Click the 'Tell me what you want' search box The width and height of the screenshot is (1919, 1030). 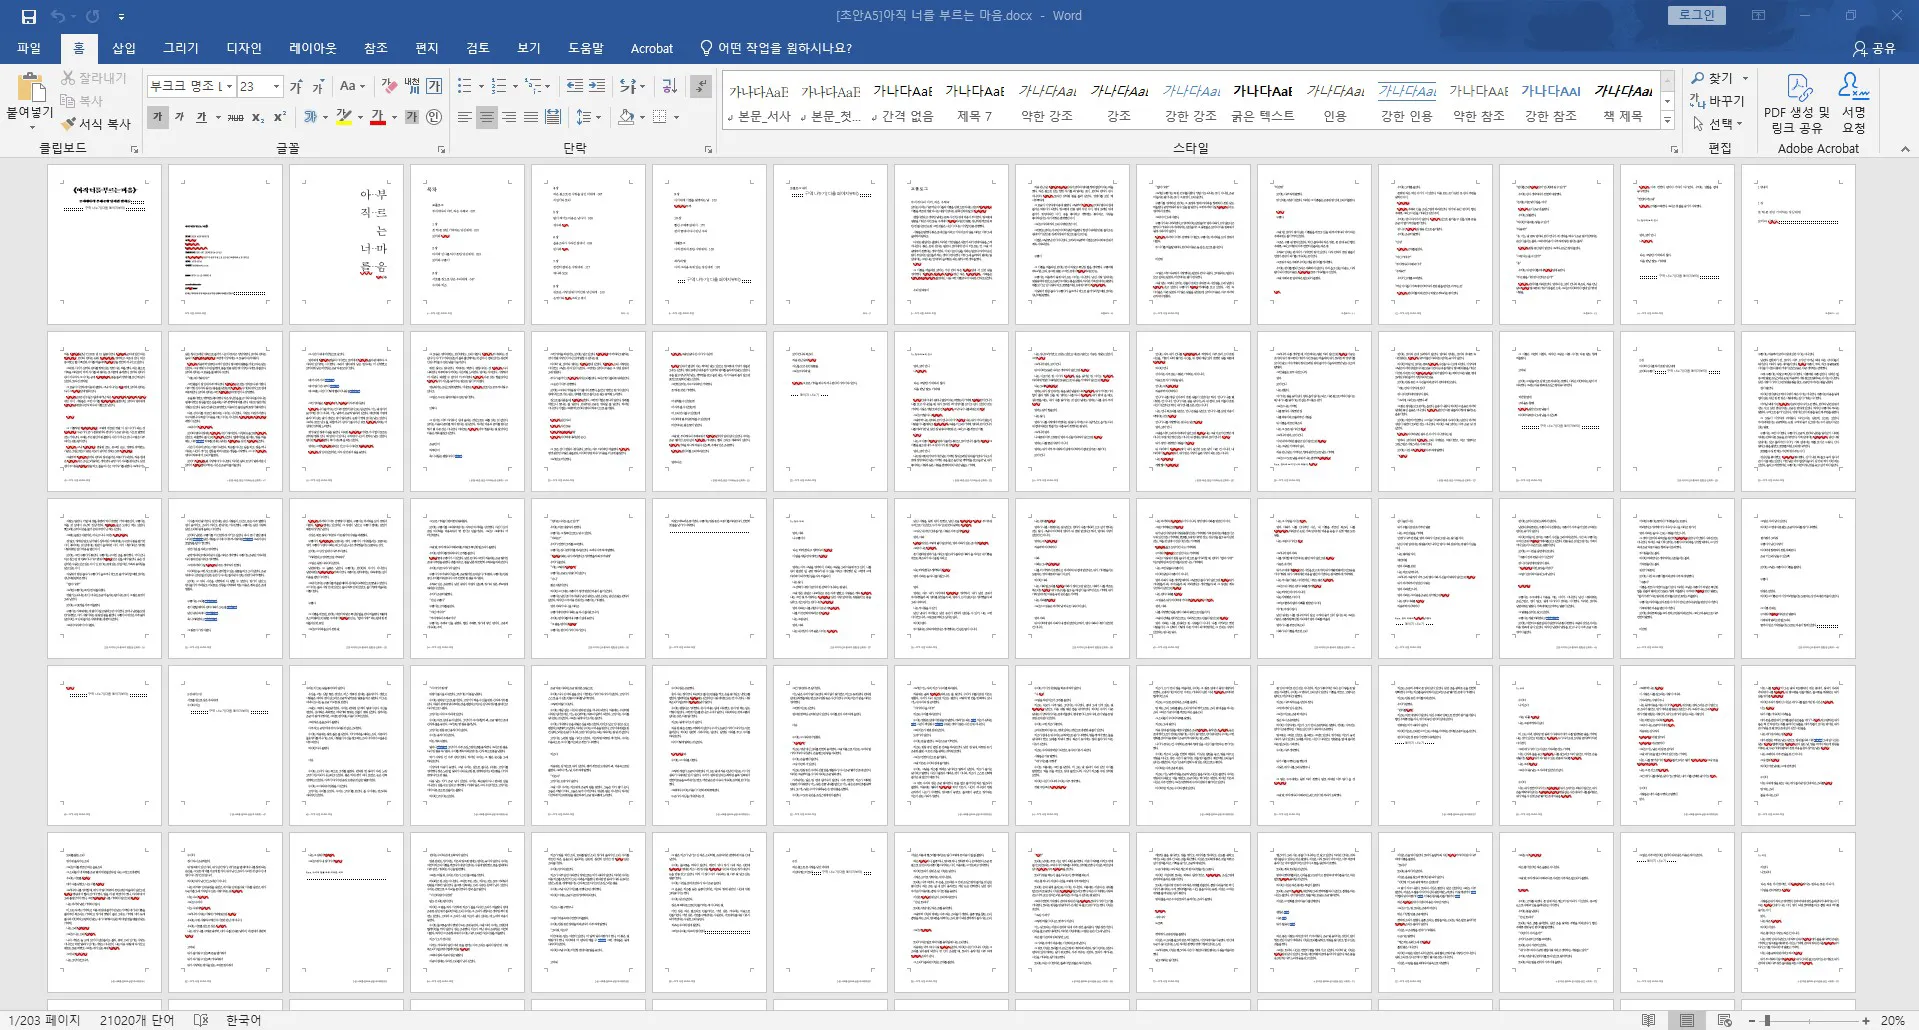click(776, 48)
